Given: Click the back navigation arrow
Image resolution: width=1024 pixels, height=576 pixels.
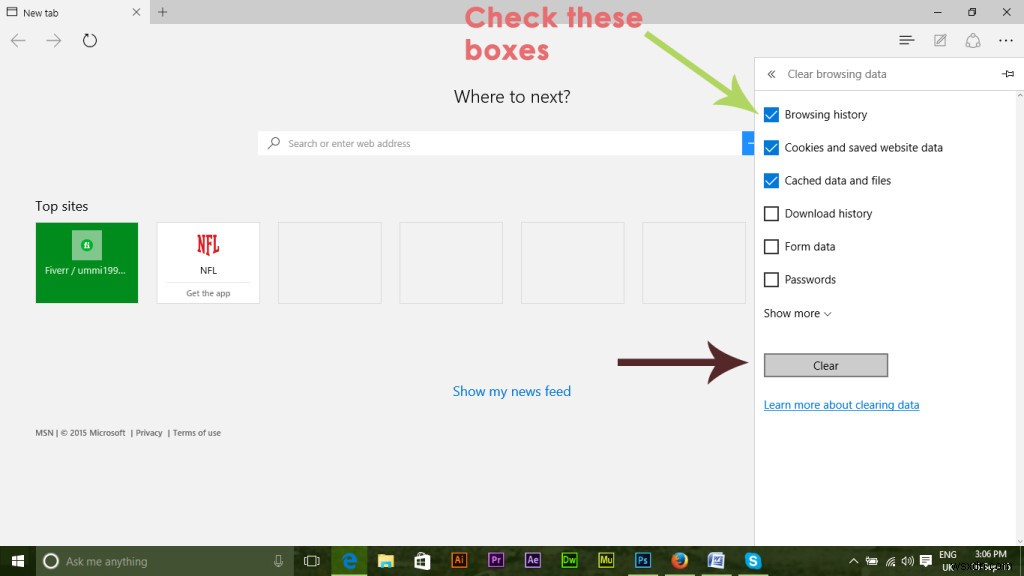Looking at the screenshot, I should click(x=18, y=41).
